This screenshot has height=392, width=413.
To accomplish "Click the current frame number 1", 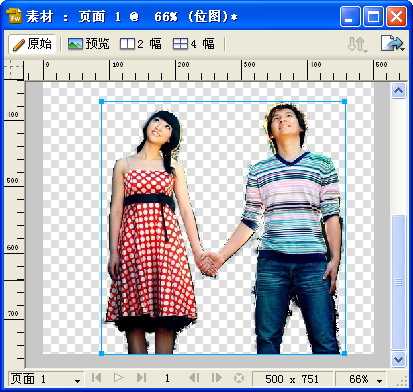I will 167,378.
